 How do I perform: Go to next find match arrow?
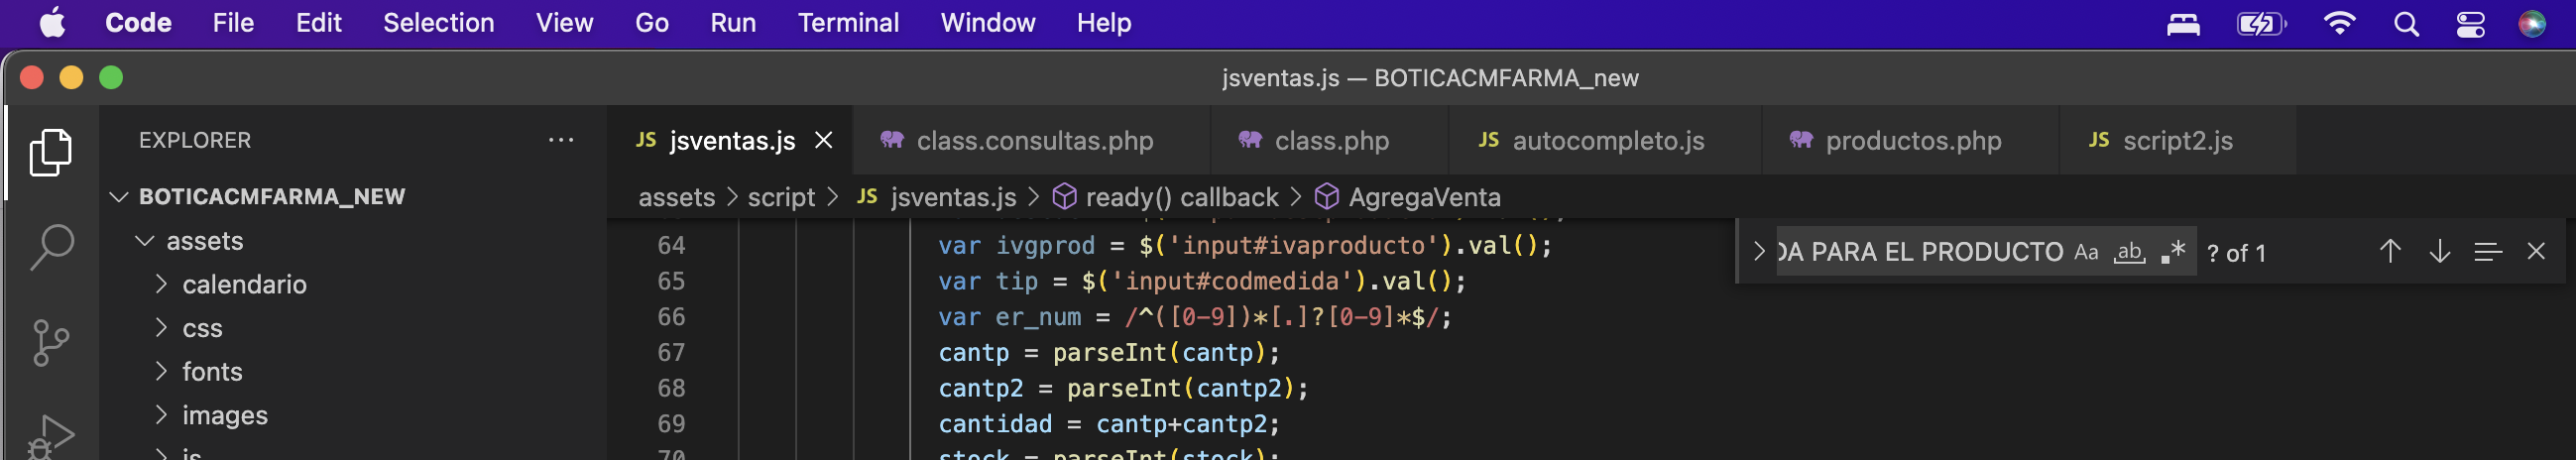point(2439,252)
